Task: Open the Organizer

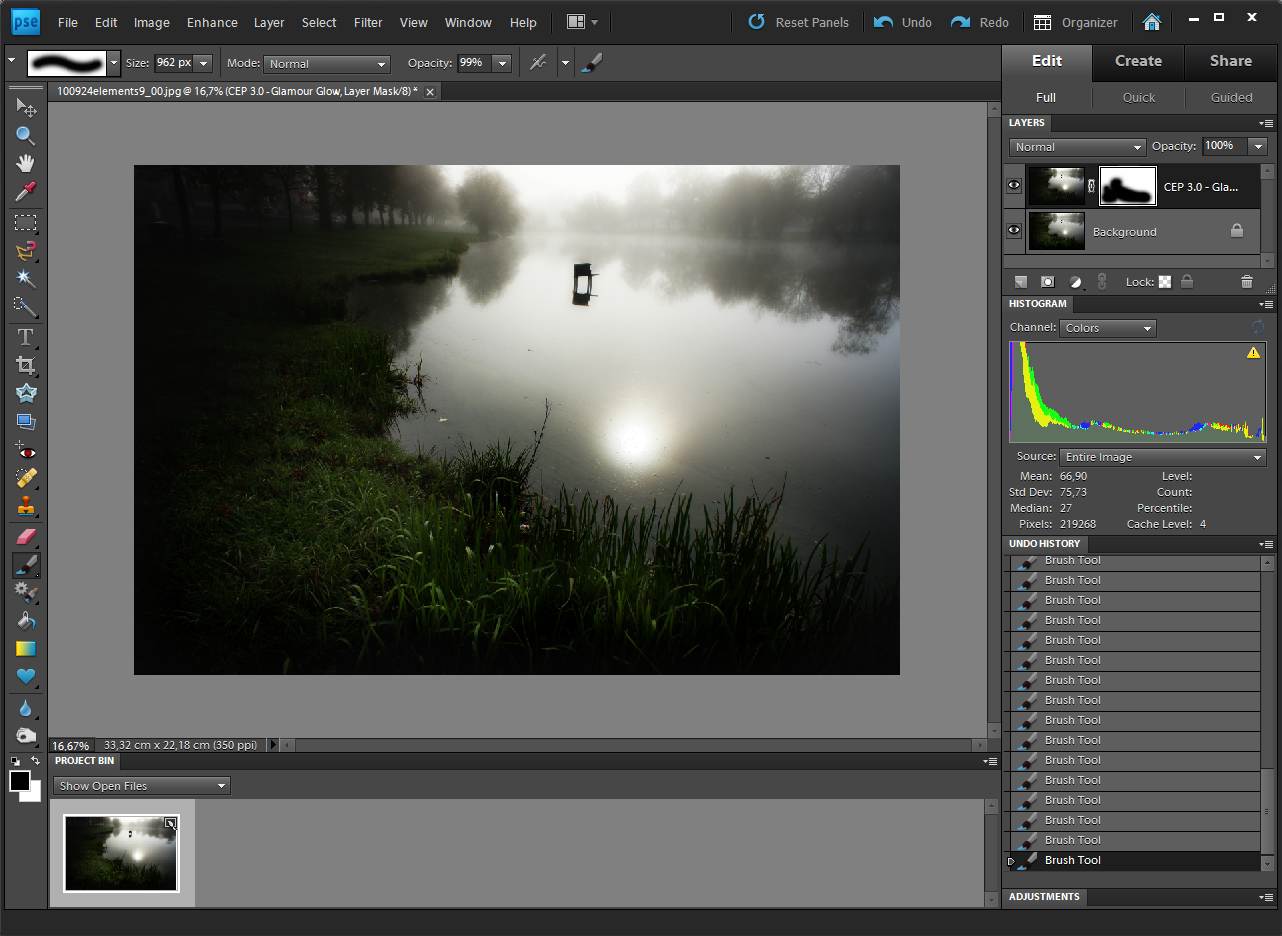Action: click(x=1076, y=22)
